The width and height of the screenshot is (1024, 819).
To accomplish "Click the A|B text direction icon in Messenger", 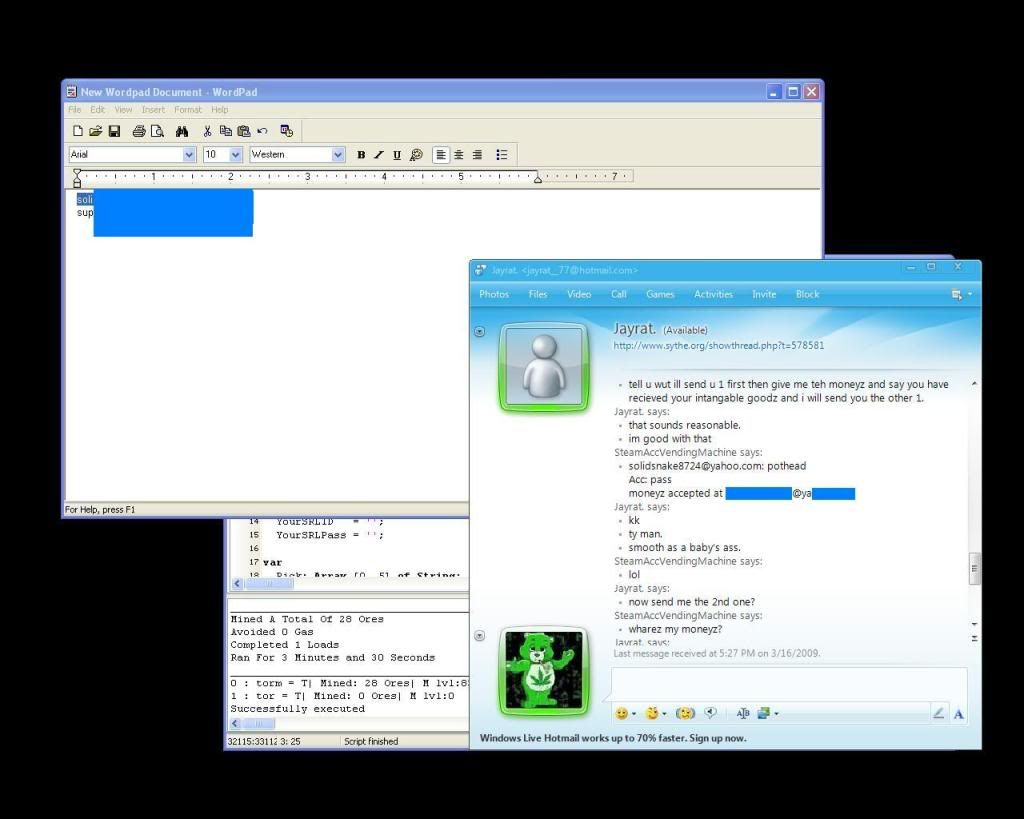I will 743,713.
